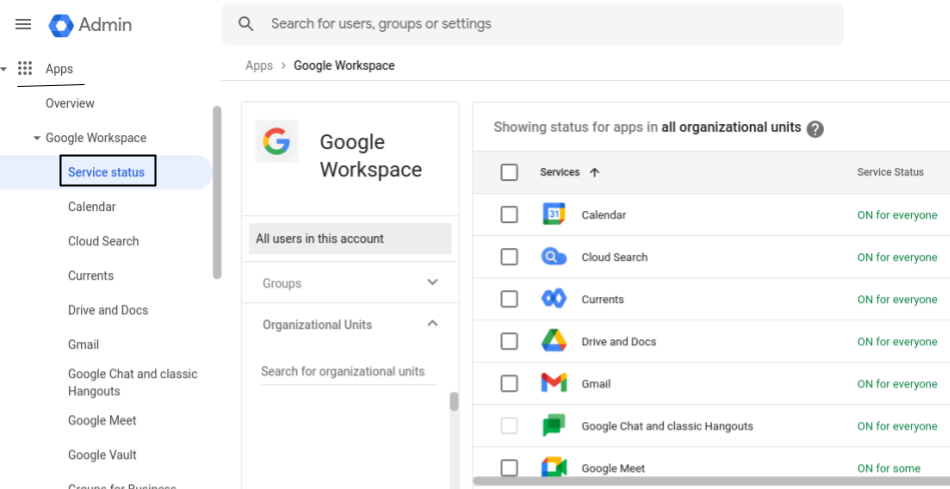Viewport: 950px width, 489px height.
Task: Open the Calendar service name in table
Action: [x=604, y=215]
